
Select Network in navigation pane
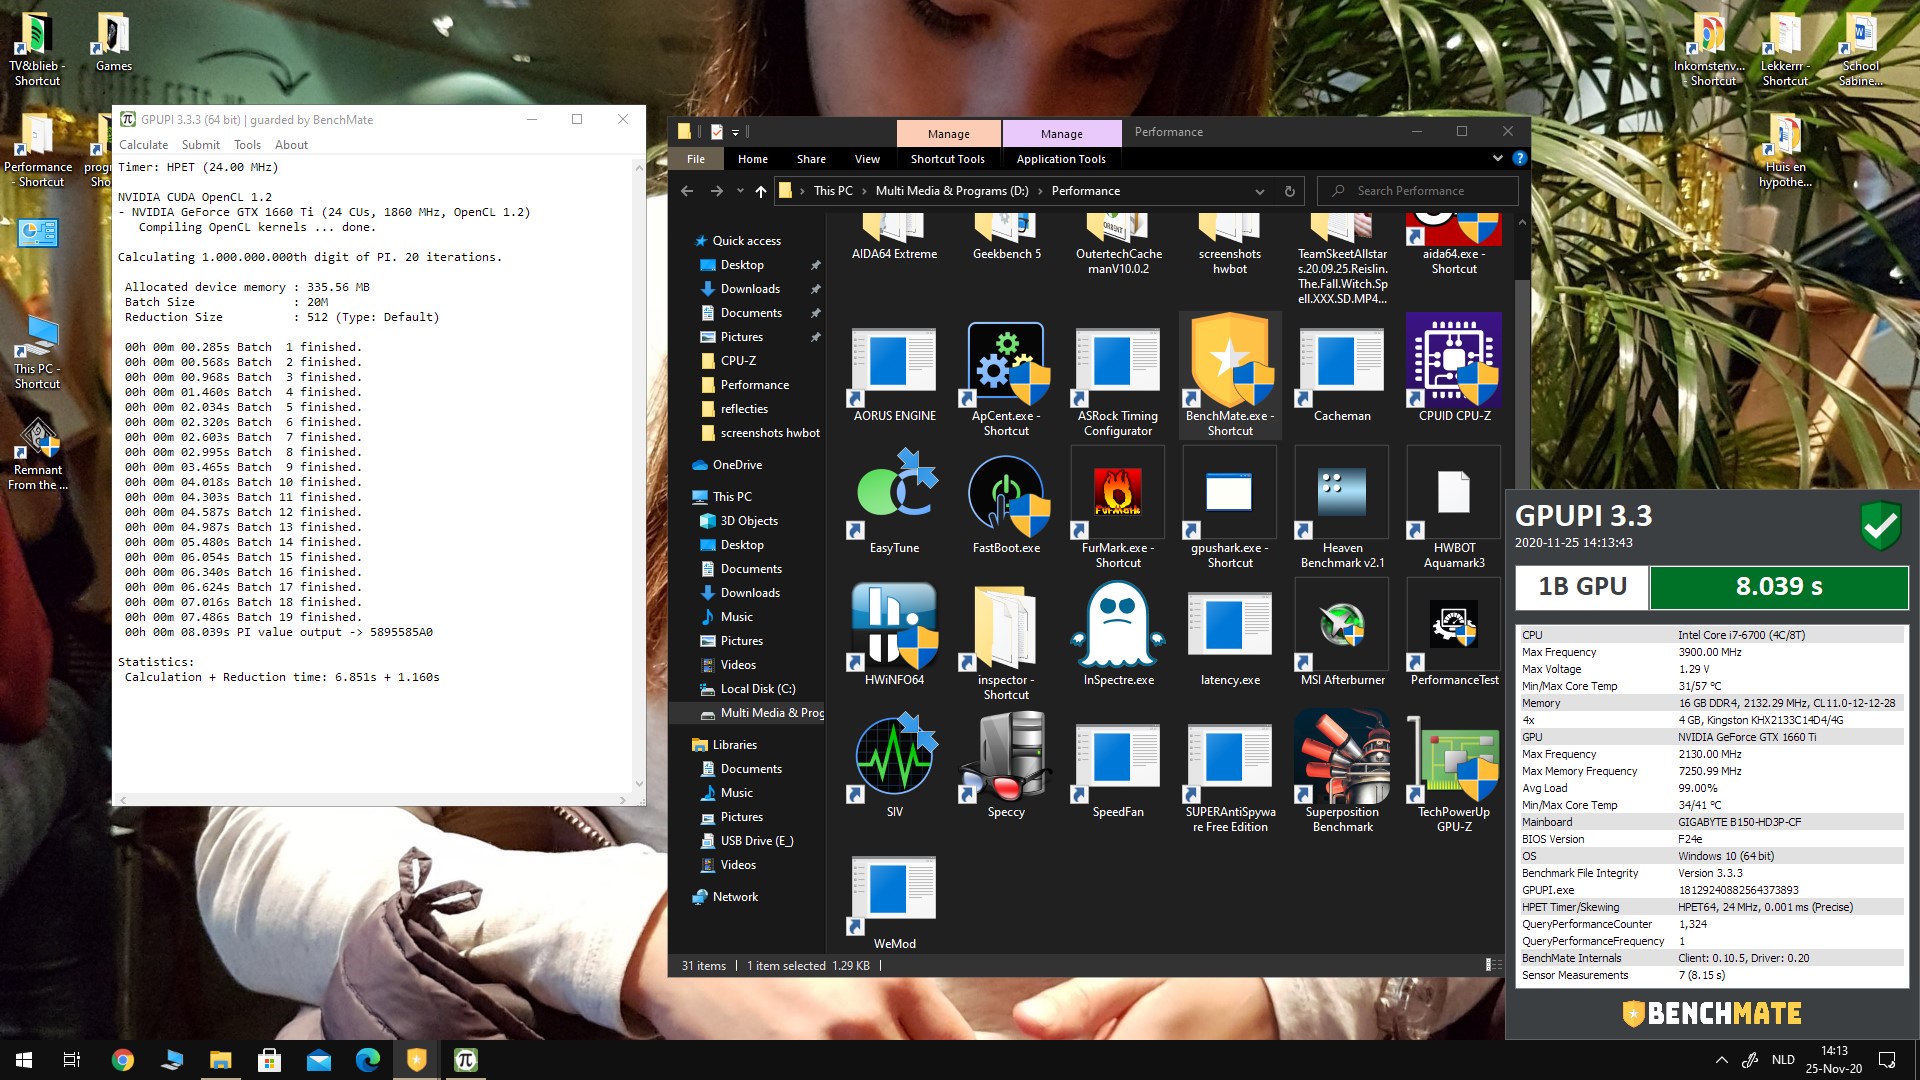(735, 897)
